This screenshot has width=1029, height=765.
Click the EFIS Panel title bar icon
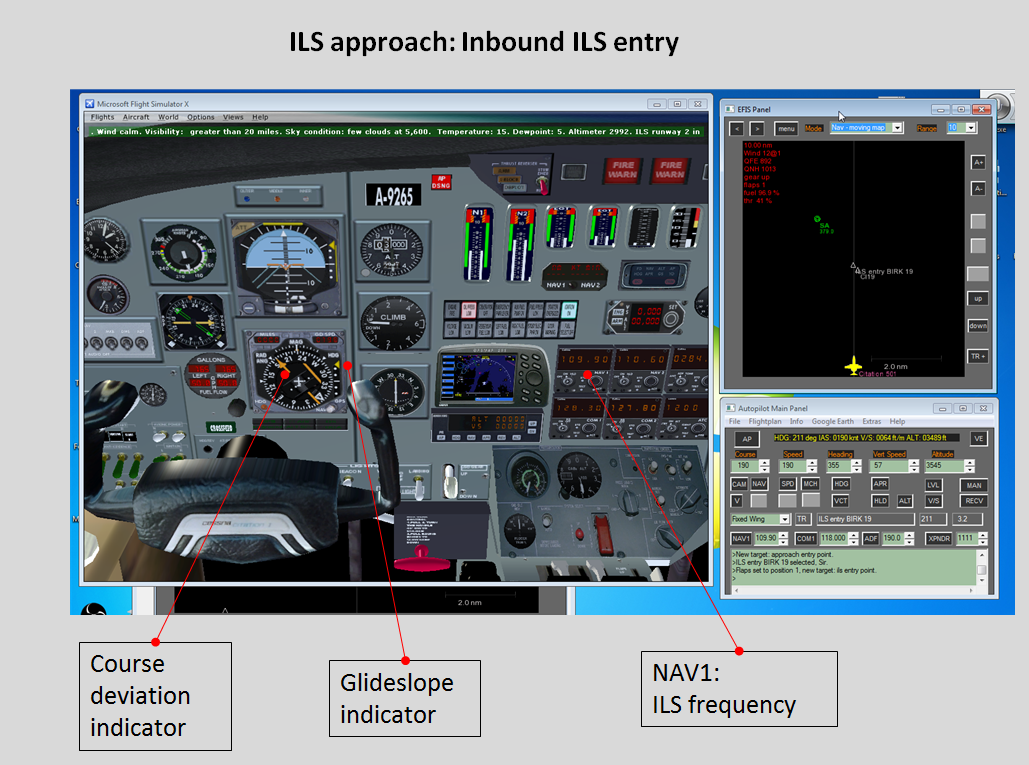[730, 109]
